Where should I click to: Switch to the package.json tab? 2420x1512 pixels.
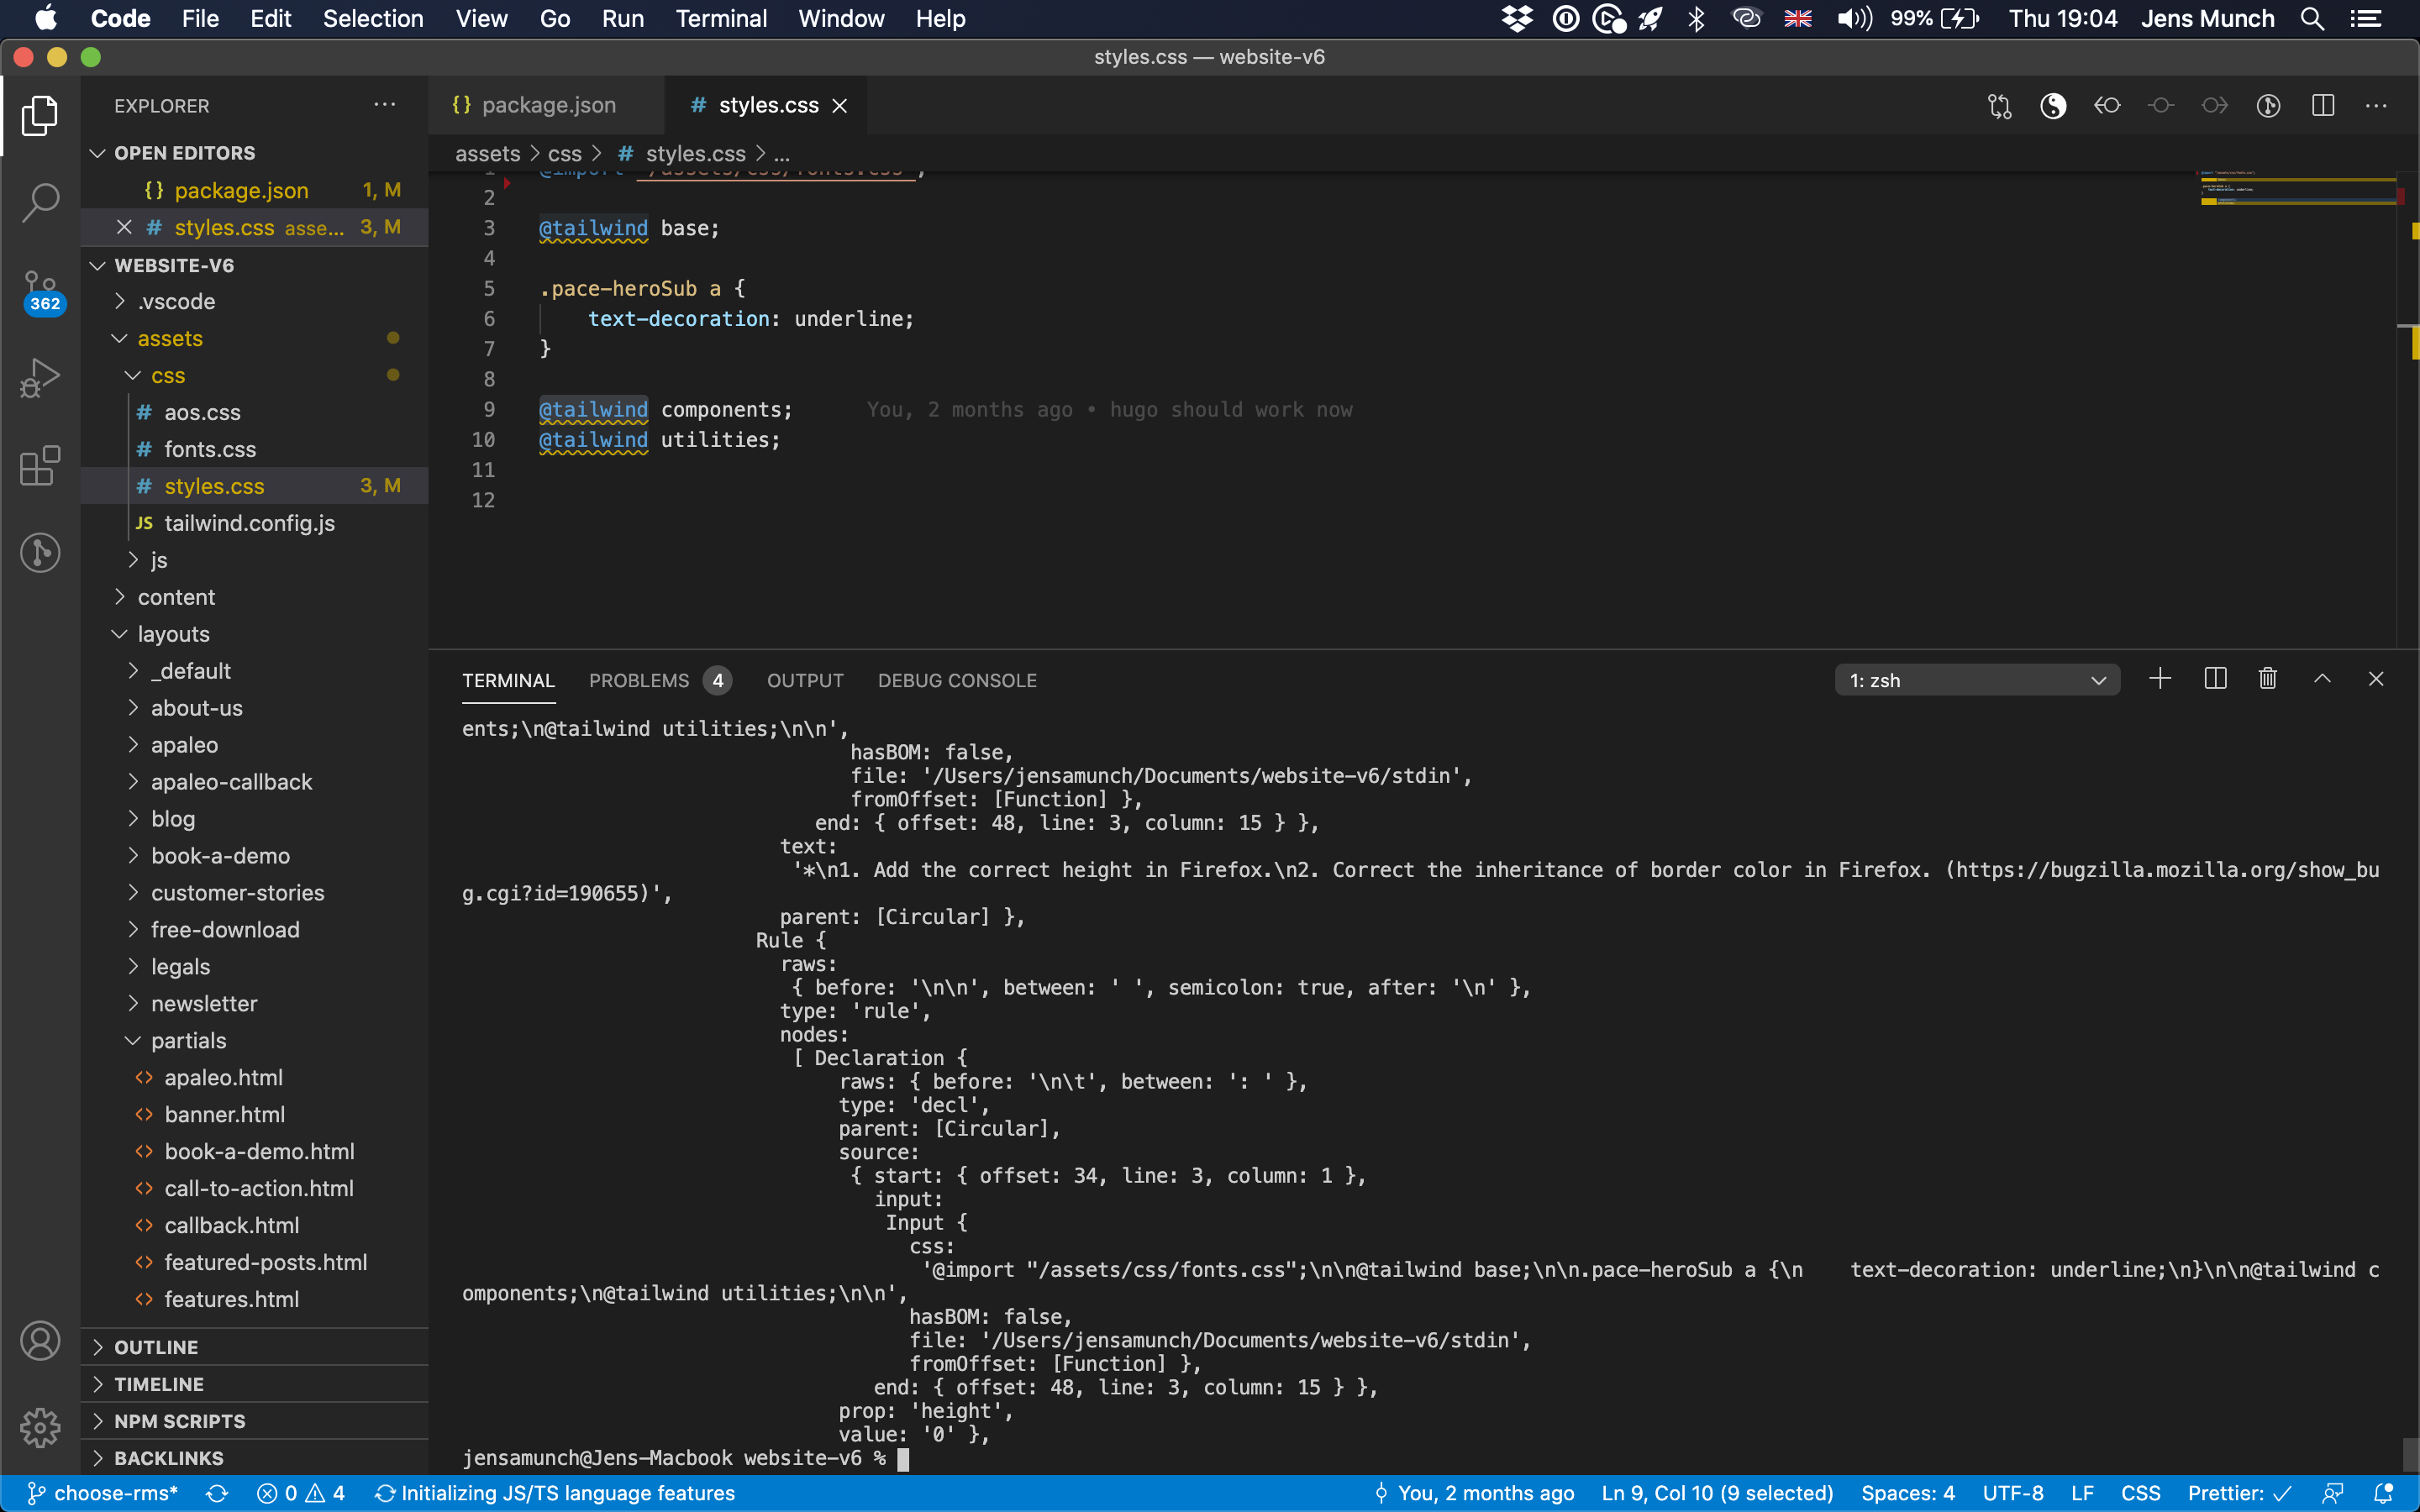coord(545,104)
